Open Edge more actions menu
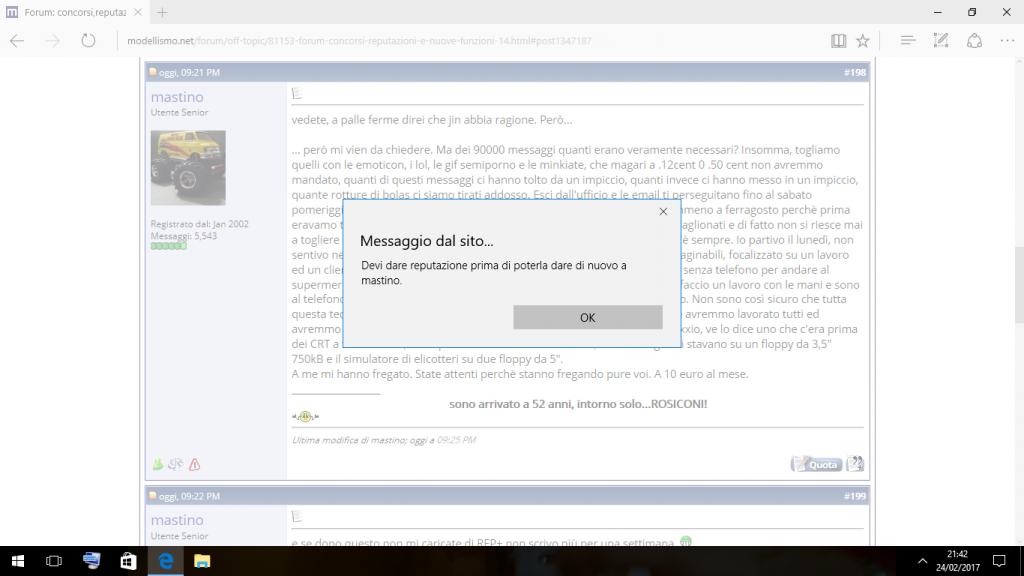1024x576 pixels. 1005,41
